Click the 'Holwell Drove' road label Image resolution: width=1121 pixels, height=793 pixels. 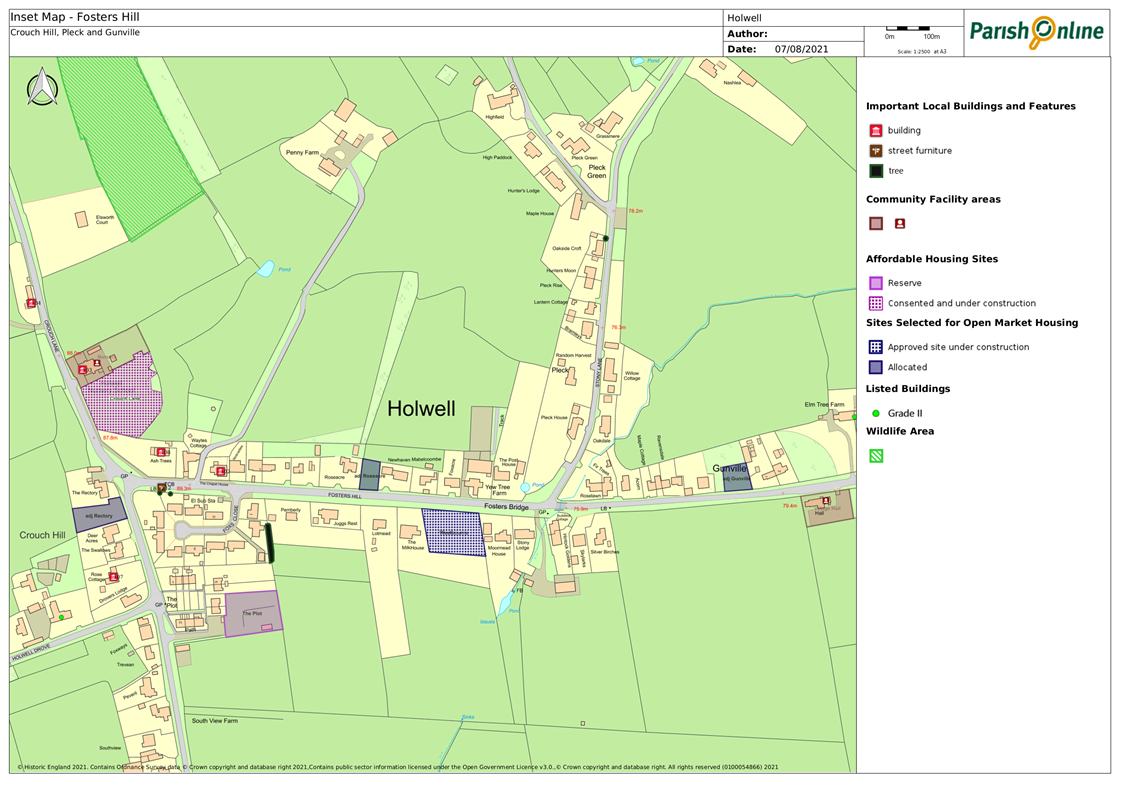coord(31,652)
